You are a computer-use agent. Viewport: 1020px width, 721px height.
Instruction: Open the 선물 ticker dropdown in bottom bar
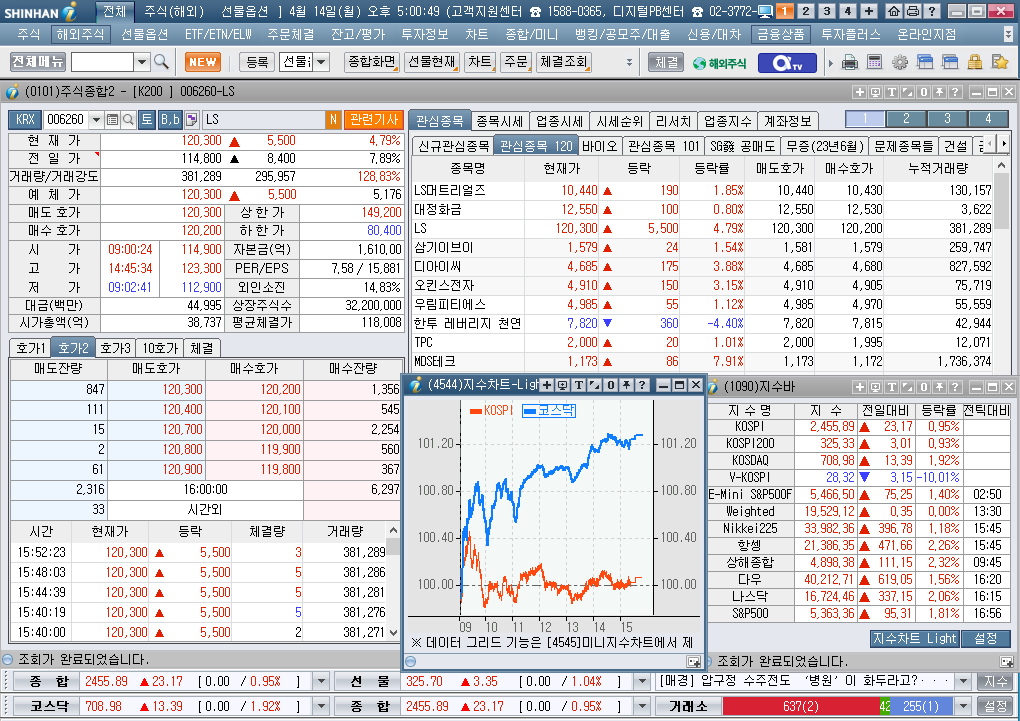pos(641,681)
